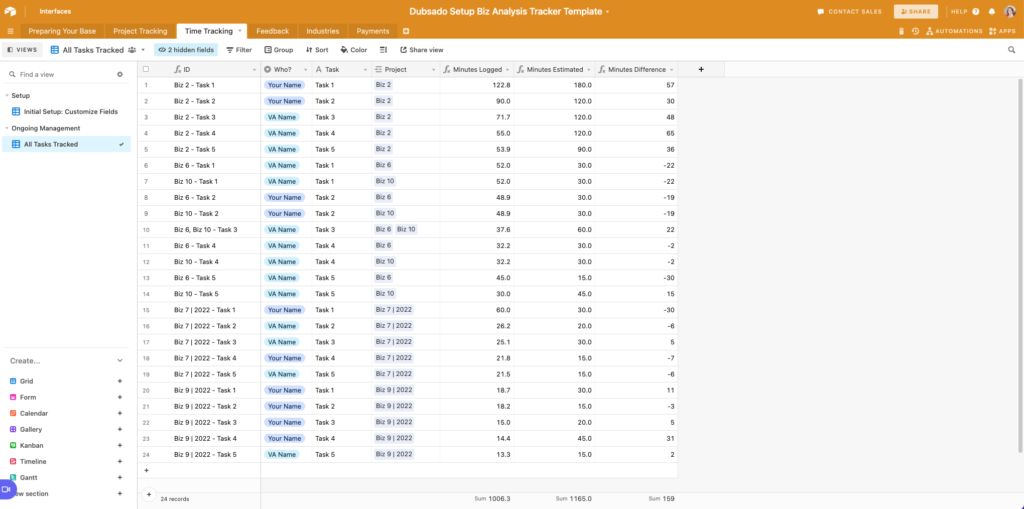Collapse the Create section chevron
Screen dimensions: 1024x509
click(120, 361)
